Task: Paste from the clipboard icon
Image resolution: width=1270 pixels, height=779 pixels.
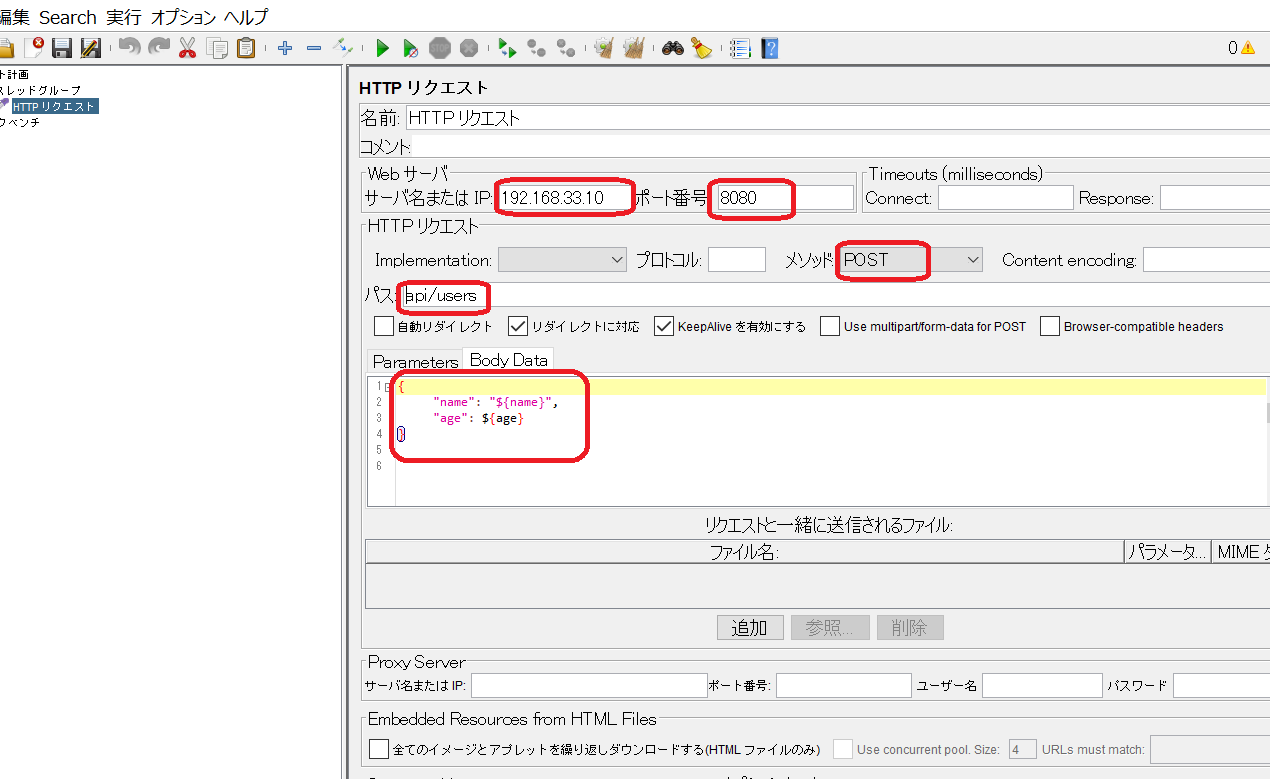Action: coord(245,47)
